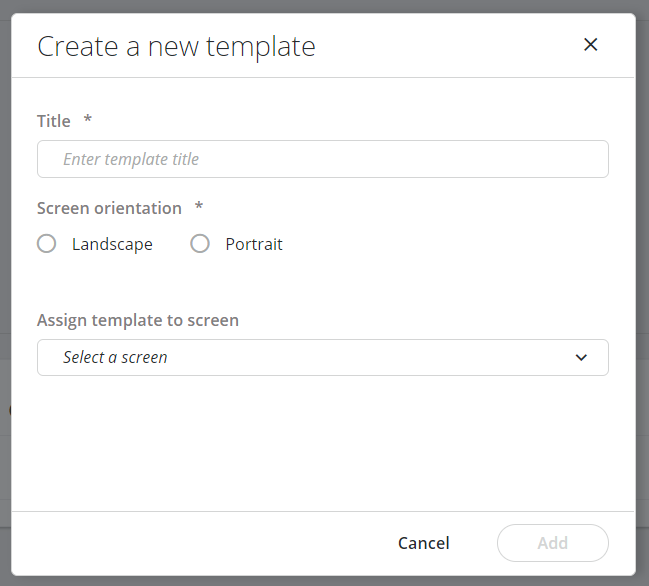Click the Enter template title placeholder
This screenshot has height=586, width=649.
(x=131, y=159)
